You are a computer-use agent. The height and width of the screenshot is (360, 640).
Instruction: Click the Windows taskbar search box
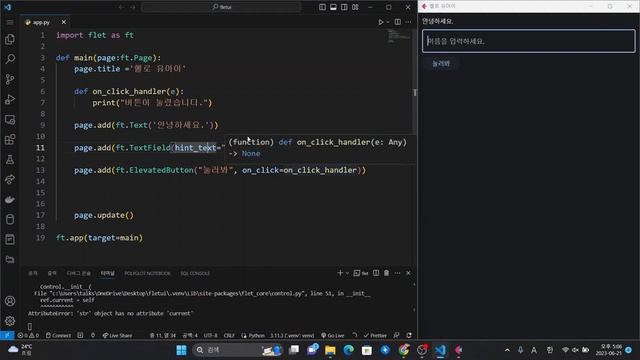[x=237, y=350]
